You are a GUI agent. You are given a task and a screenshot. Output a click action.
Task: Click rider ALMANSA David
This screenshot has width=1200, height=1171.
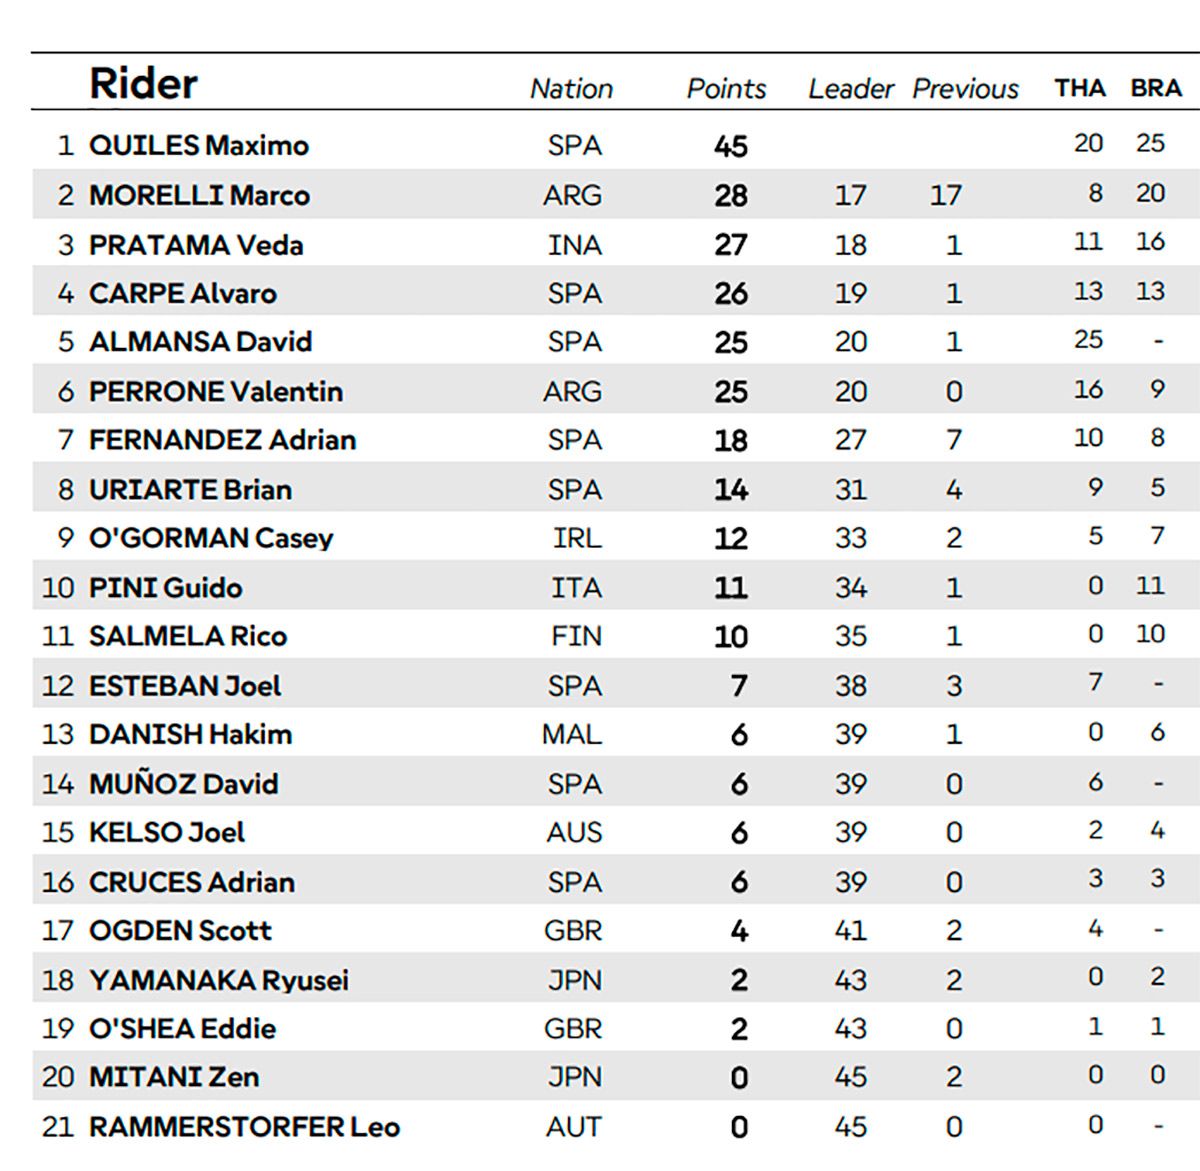click(x=200, y=342)
